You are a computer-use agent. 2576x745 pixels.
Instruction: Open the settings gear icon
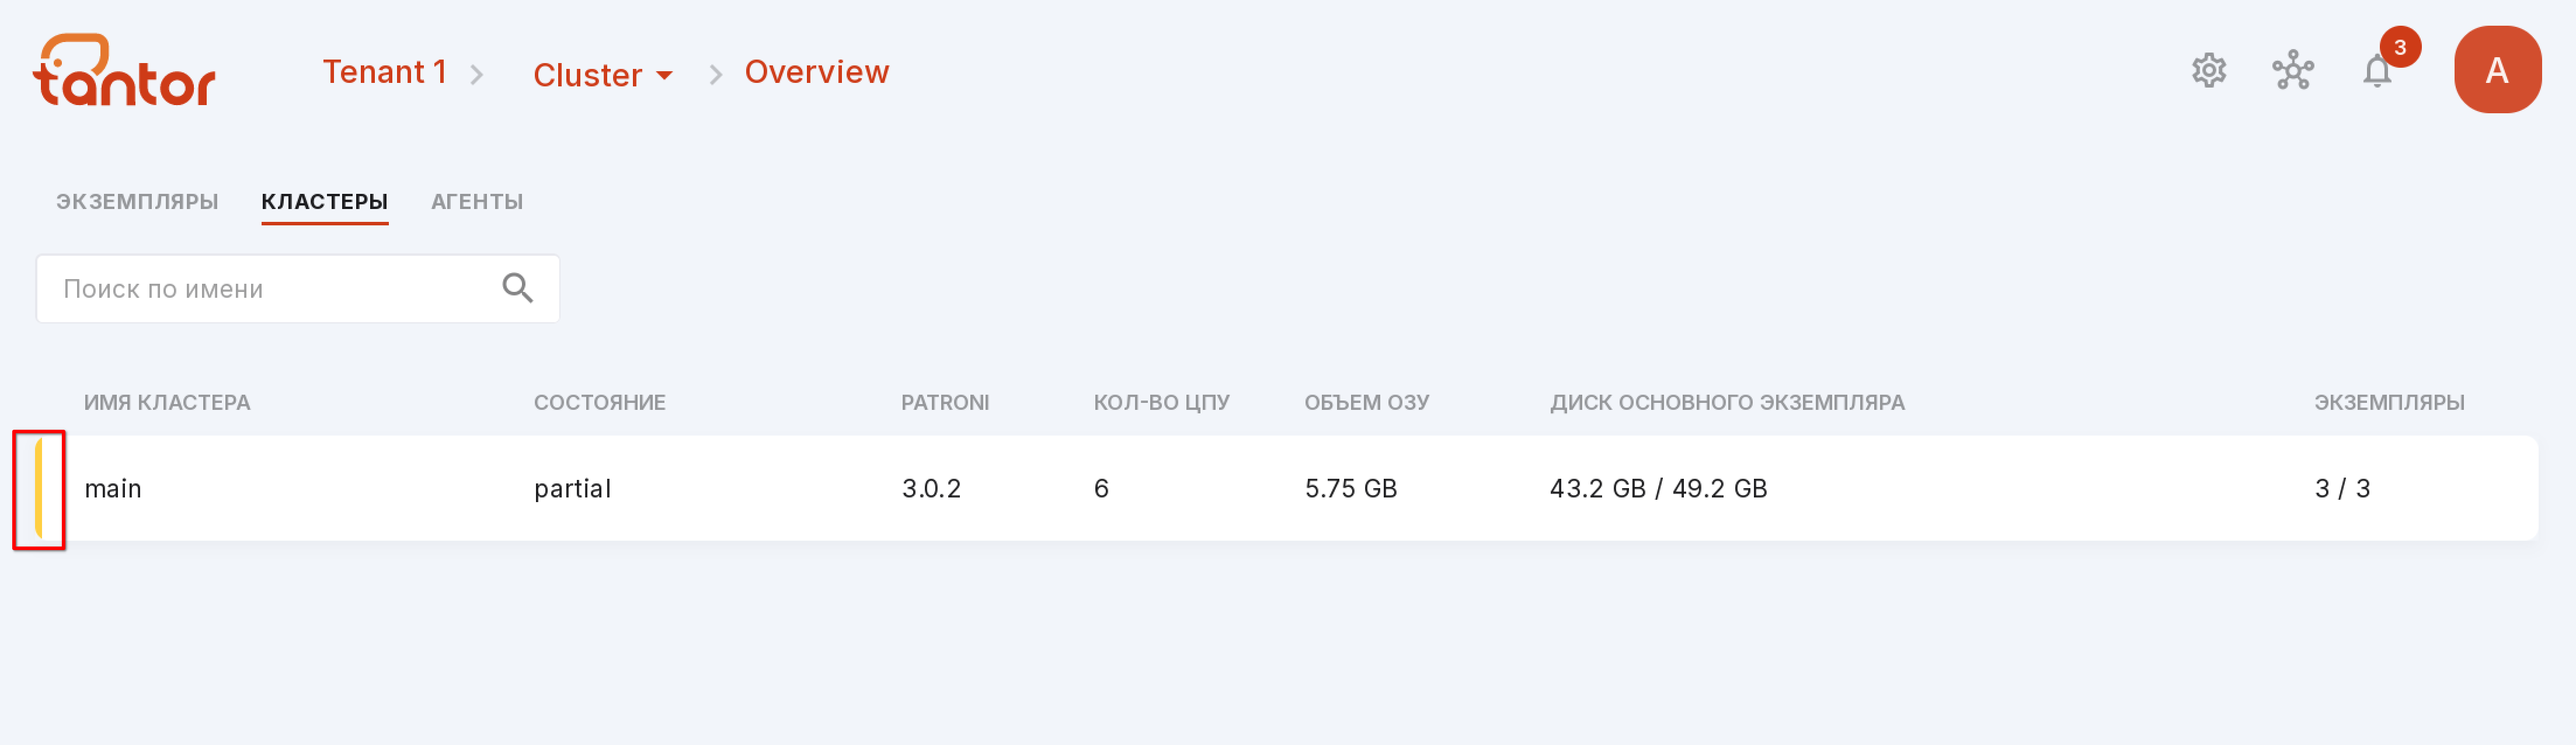[x=2208, y=71]
